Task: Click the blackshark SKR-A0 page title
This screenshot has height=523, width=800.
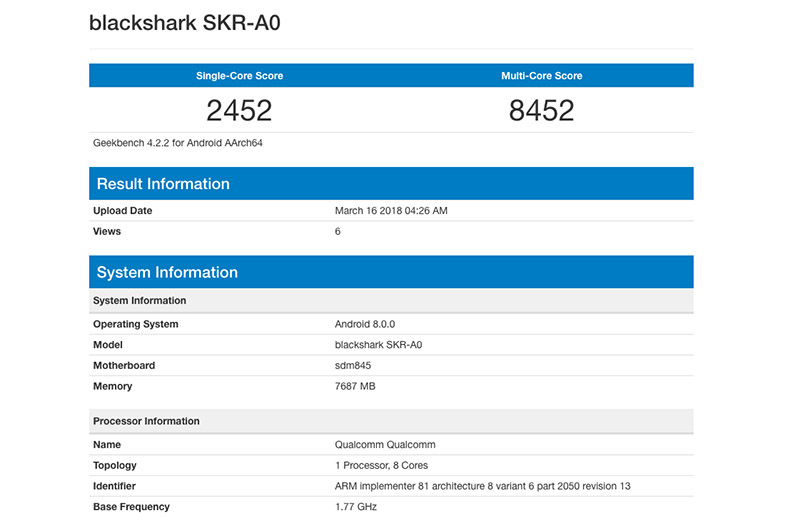Action: point(185,23)
